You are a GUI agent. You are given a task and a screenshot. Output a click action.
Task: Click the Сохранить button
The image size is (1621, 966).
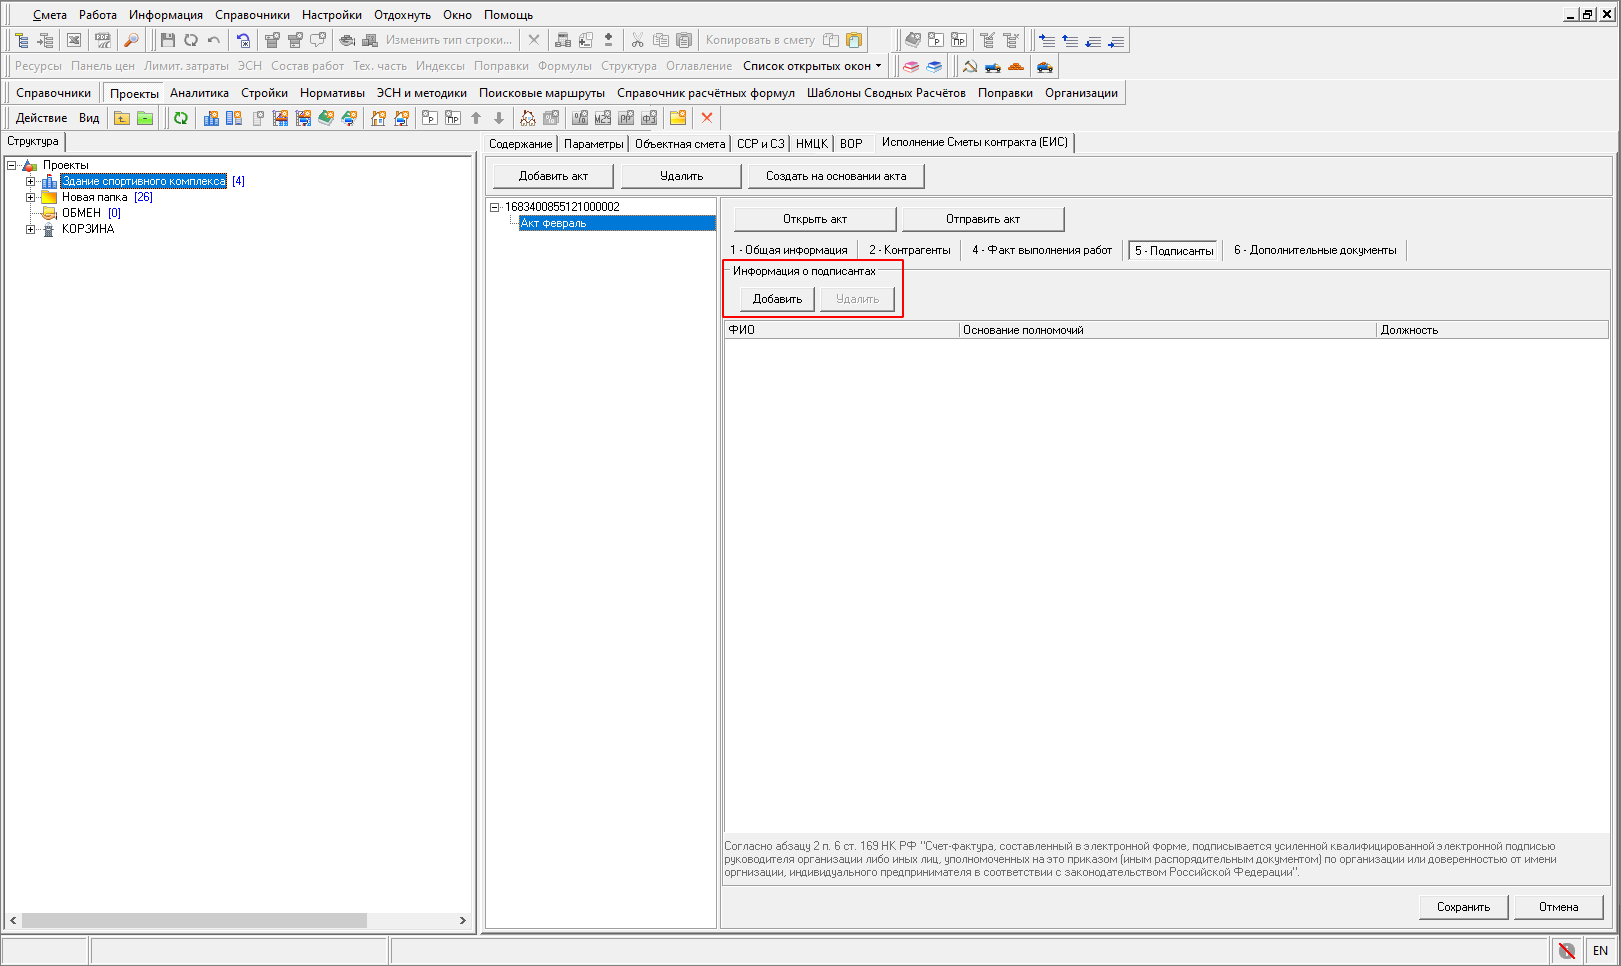pos(1463,907)
